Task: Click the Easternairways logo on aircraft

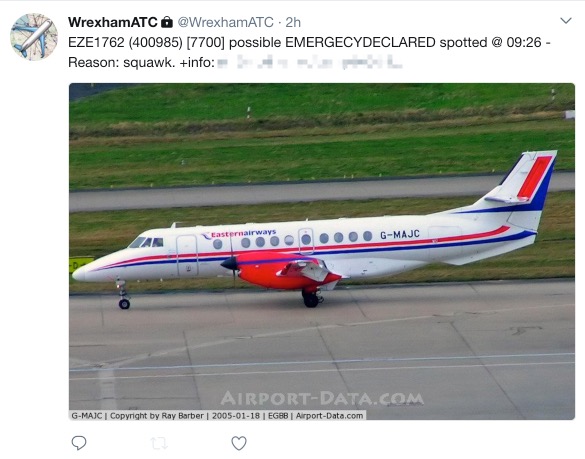Action: [x=239, y=234]
